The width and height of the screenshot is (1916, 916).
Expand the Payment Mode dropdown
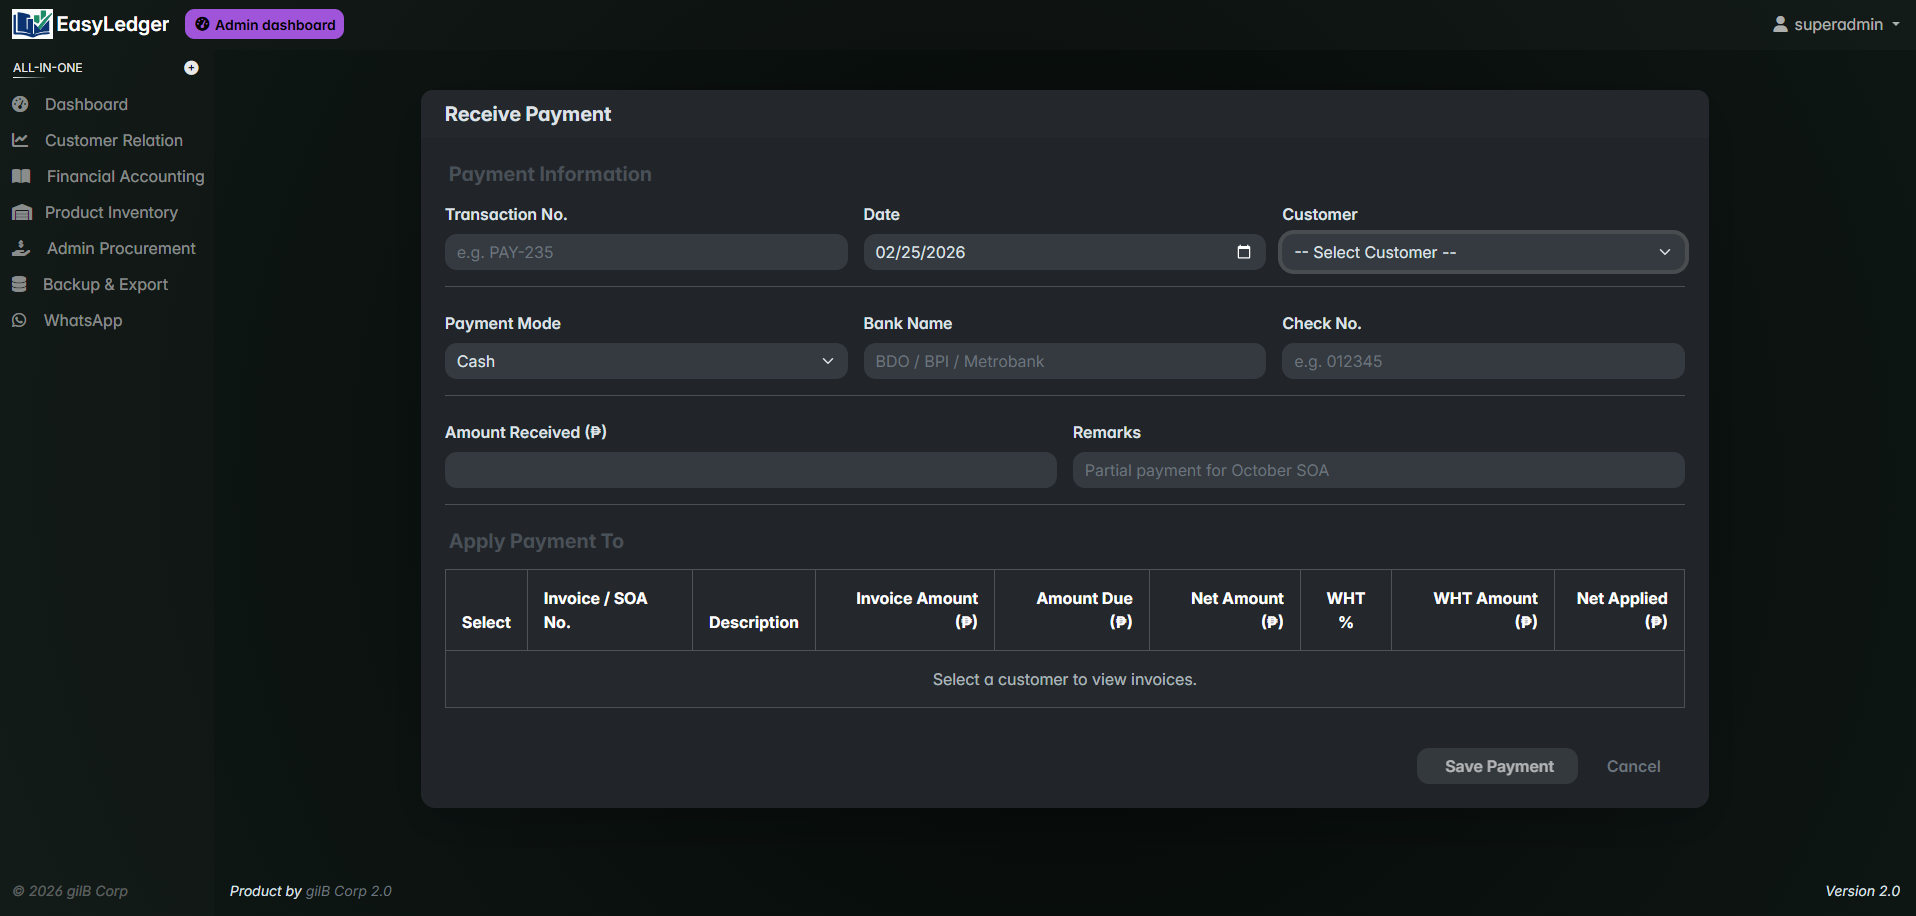click(645, 361)
